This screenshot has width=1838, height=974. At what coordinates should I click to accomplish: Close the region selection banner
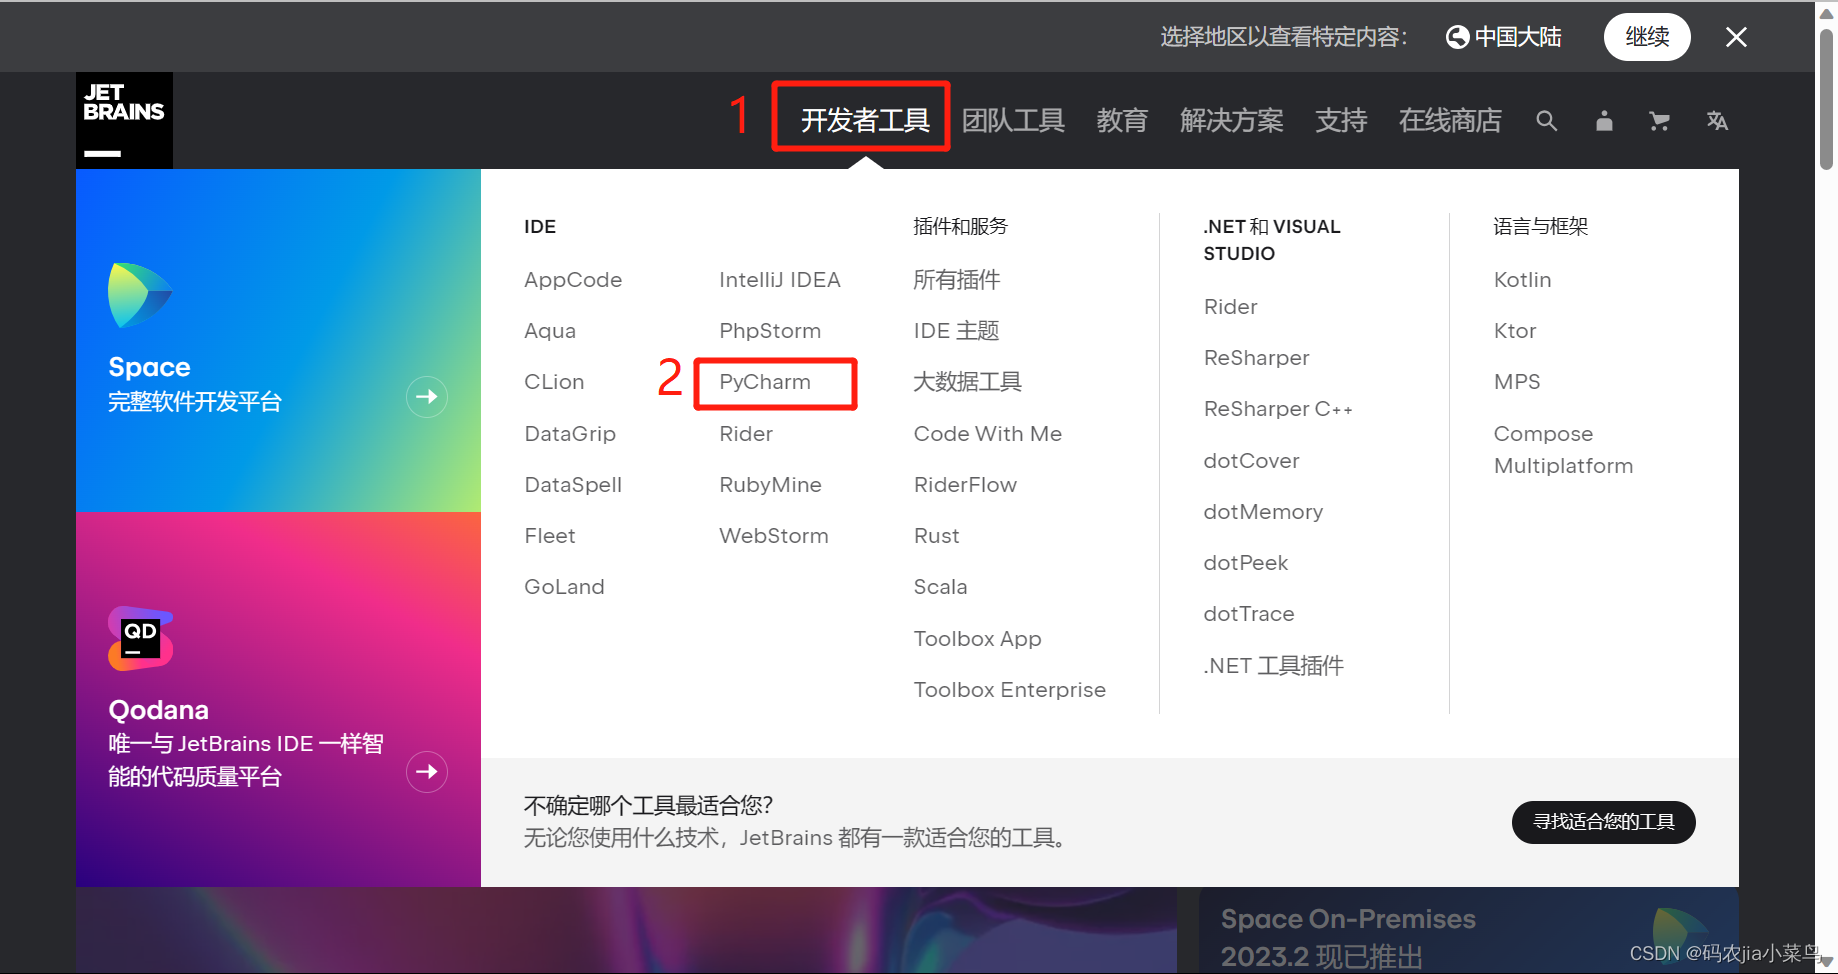tap(1736, 37)
